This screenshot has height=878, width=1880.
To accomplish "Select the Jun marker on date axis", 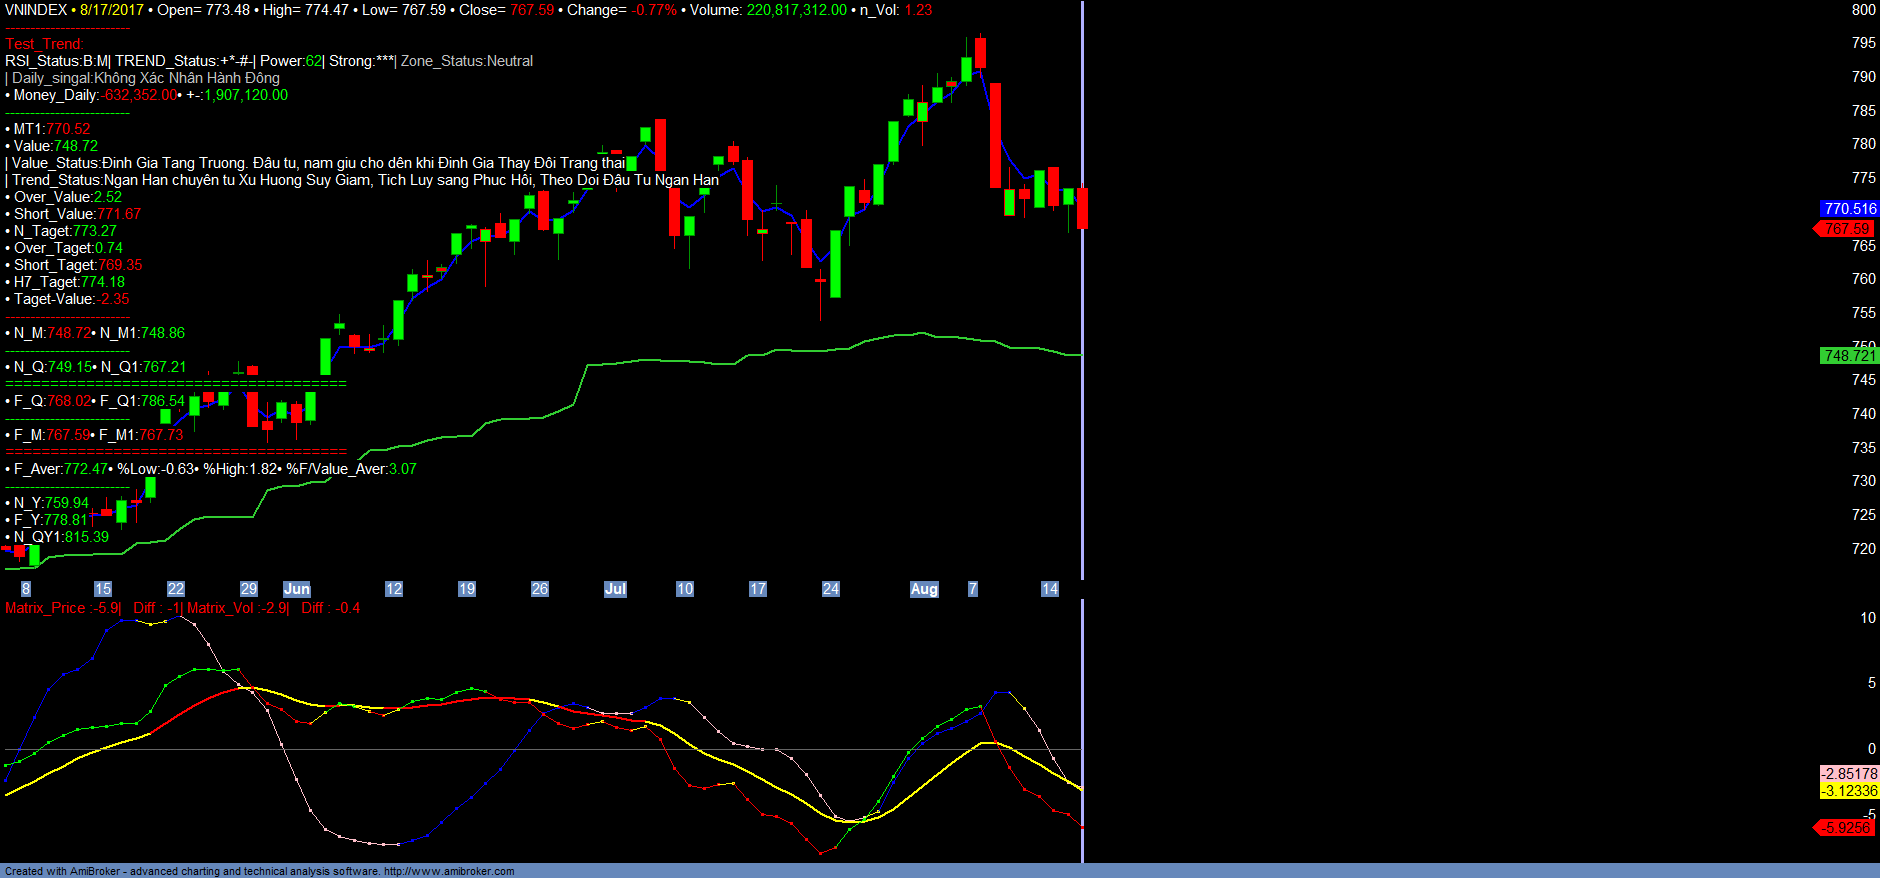I will point(297,589).
